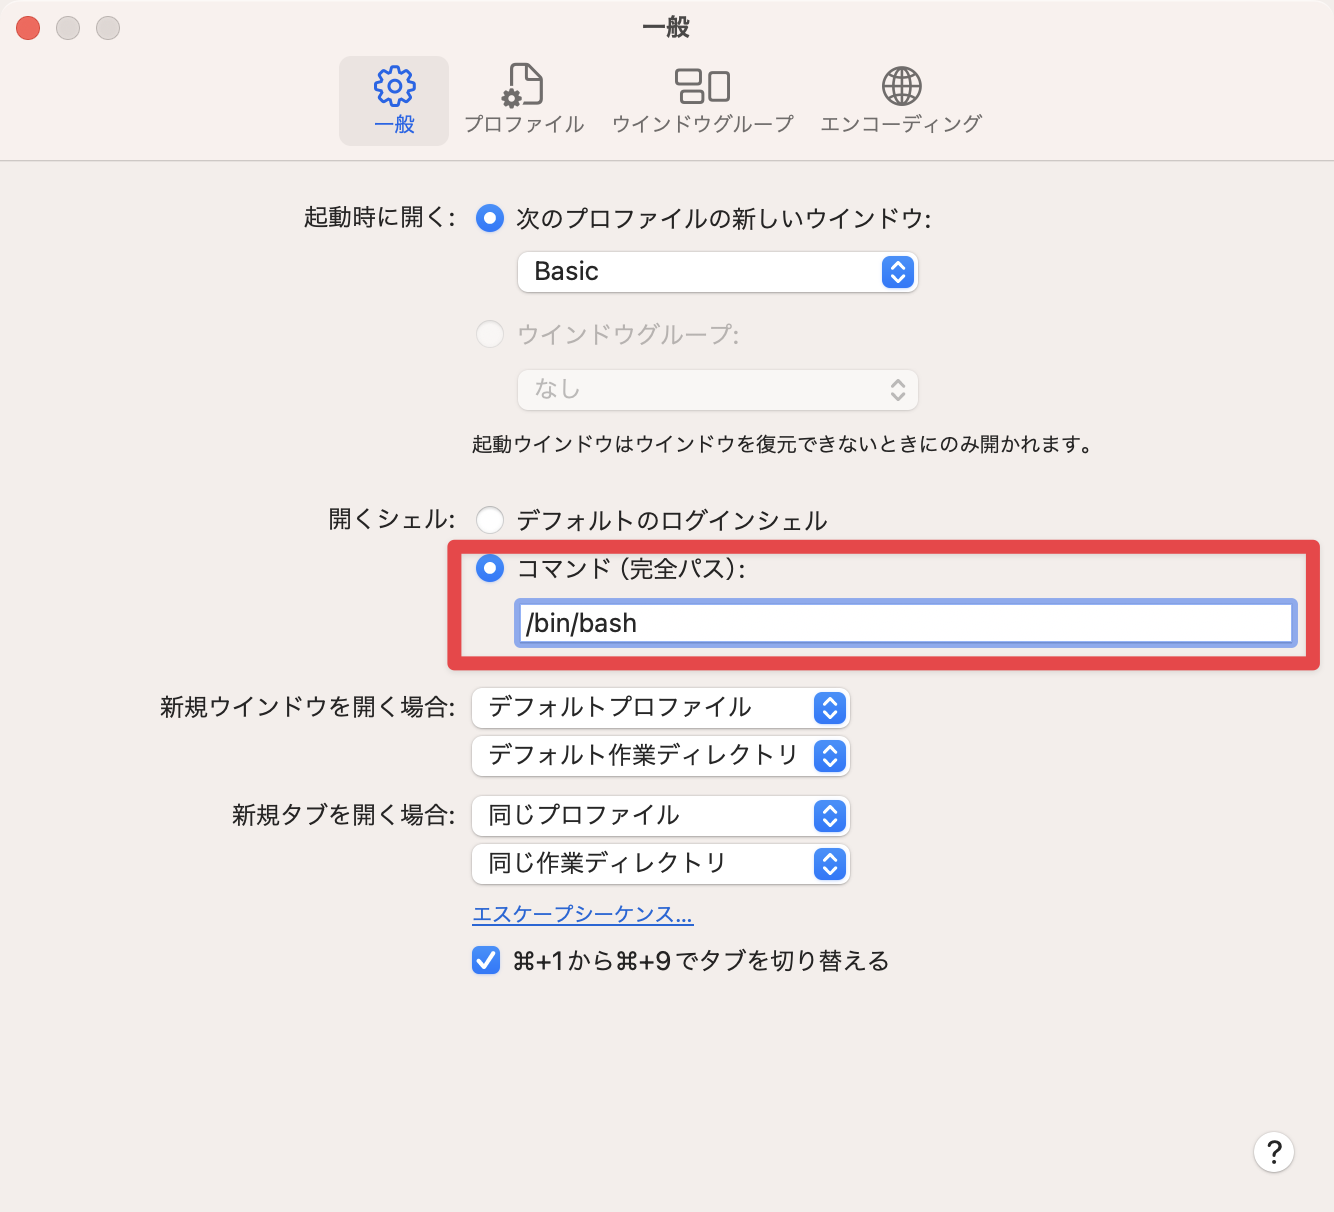This screenshot has height=1212, width=1334.
Task: Open the デフォルトプロファイル dropdown
Action: 659,708
